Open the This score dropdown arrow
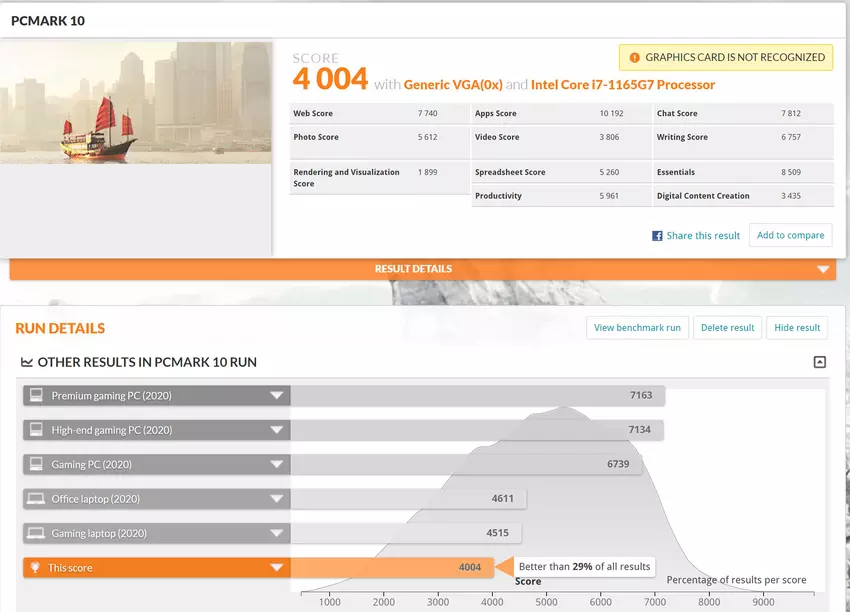The width and height of the screenshot is (850, 612). point(276,568)
